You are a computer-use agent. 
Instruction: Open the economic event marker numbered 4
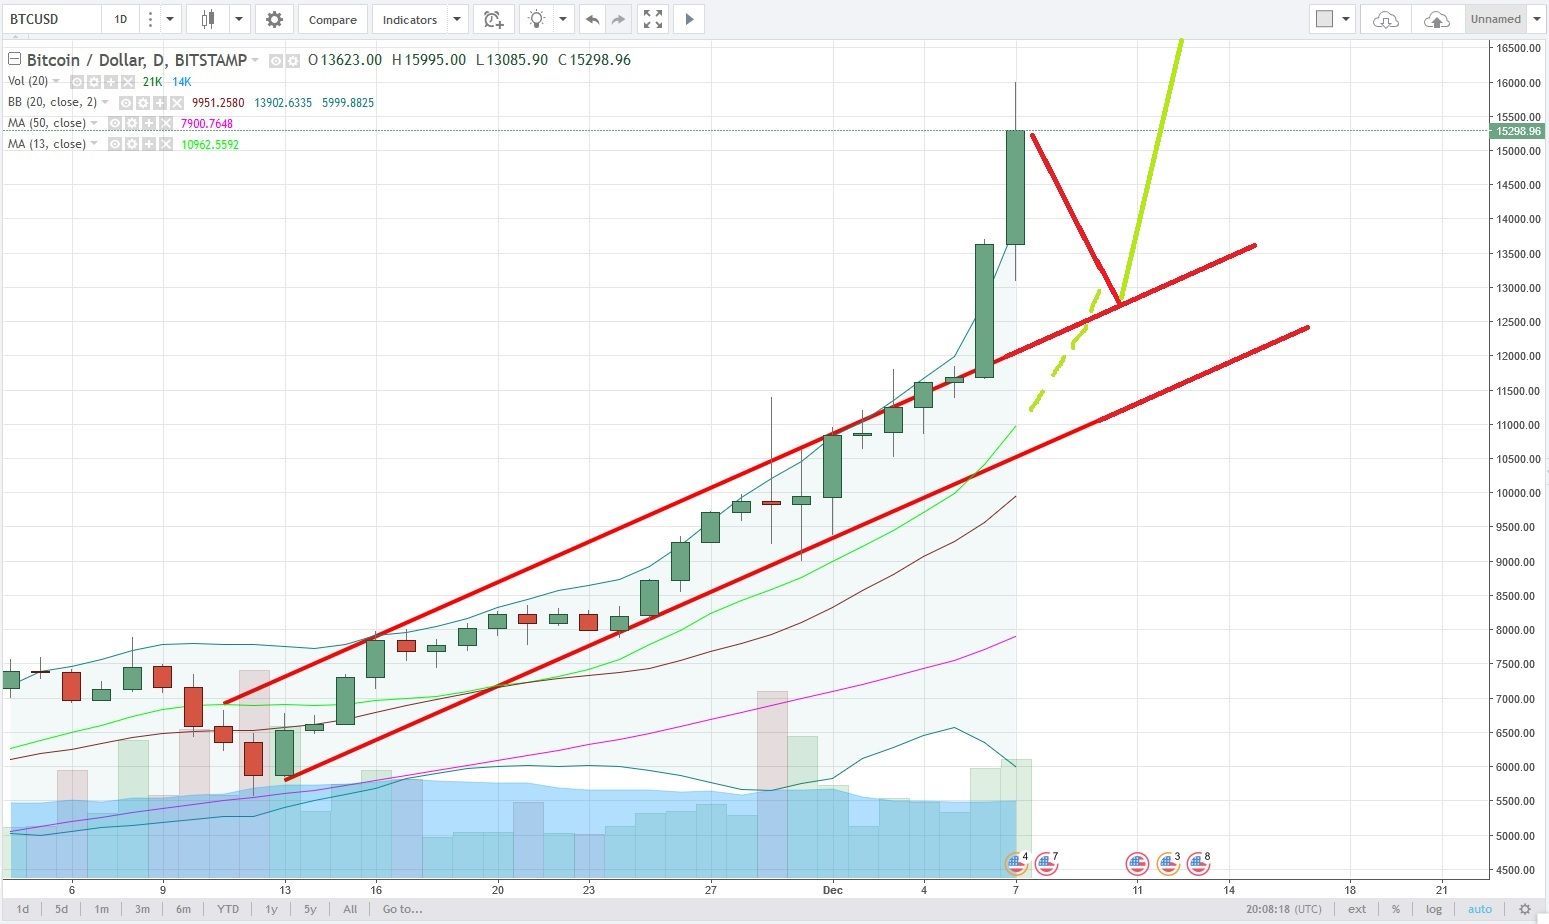(1016, 862)
